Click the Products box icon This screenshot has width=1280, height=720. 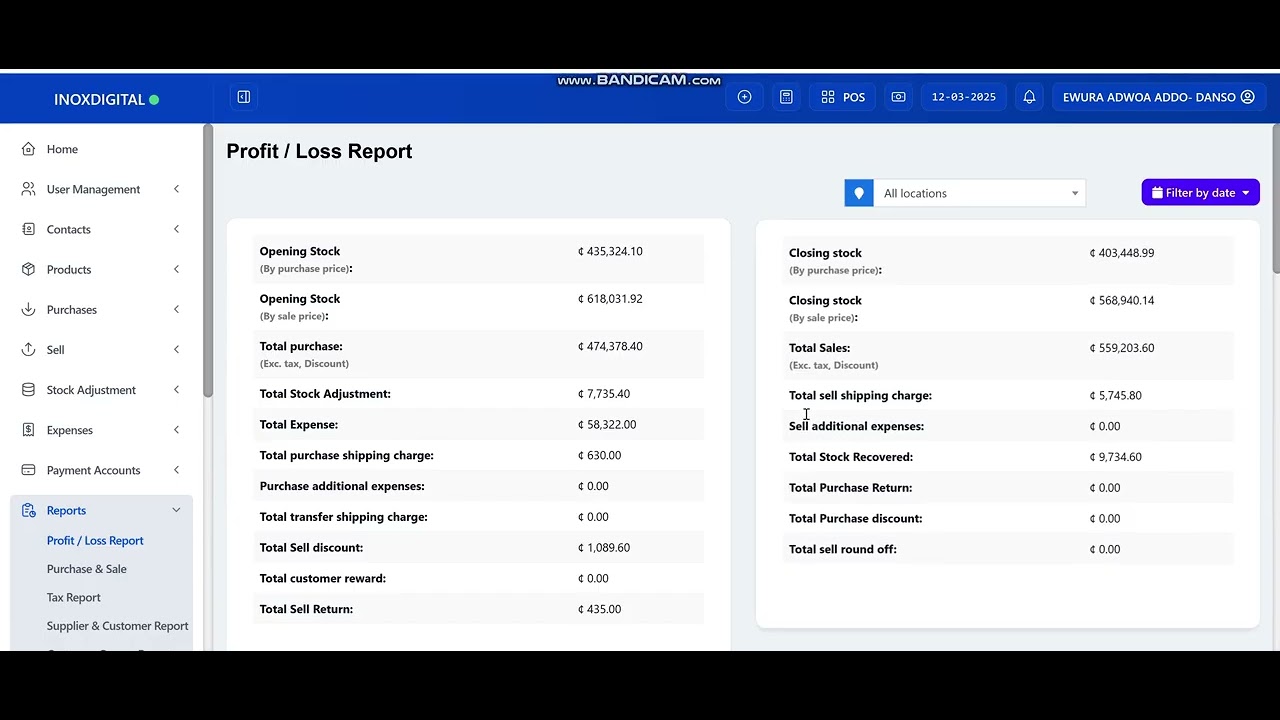28,269
